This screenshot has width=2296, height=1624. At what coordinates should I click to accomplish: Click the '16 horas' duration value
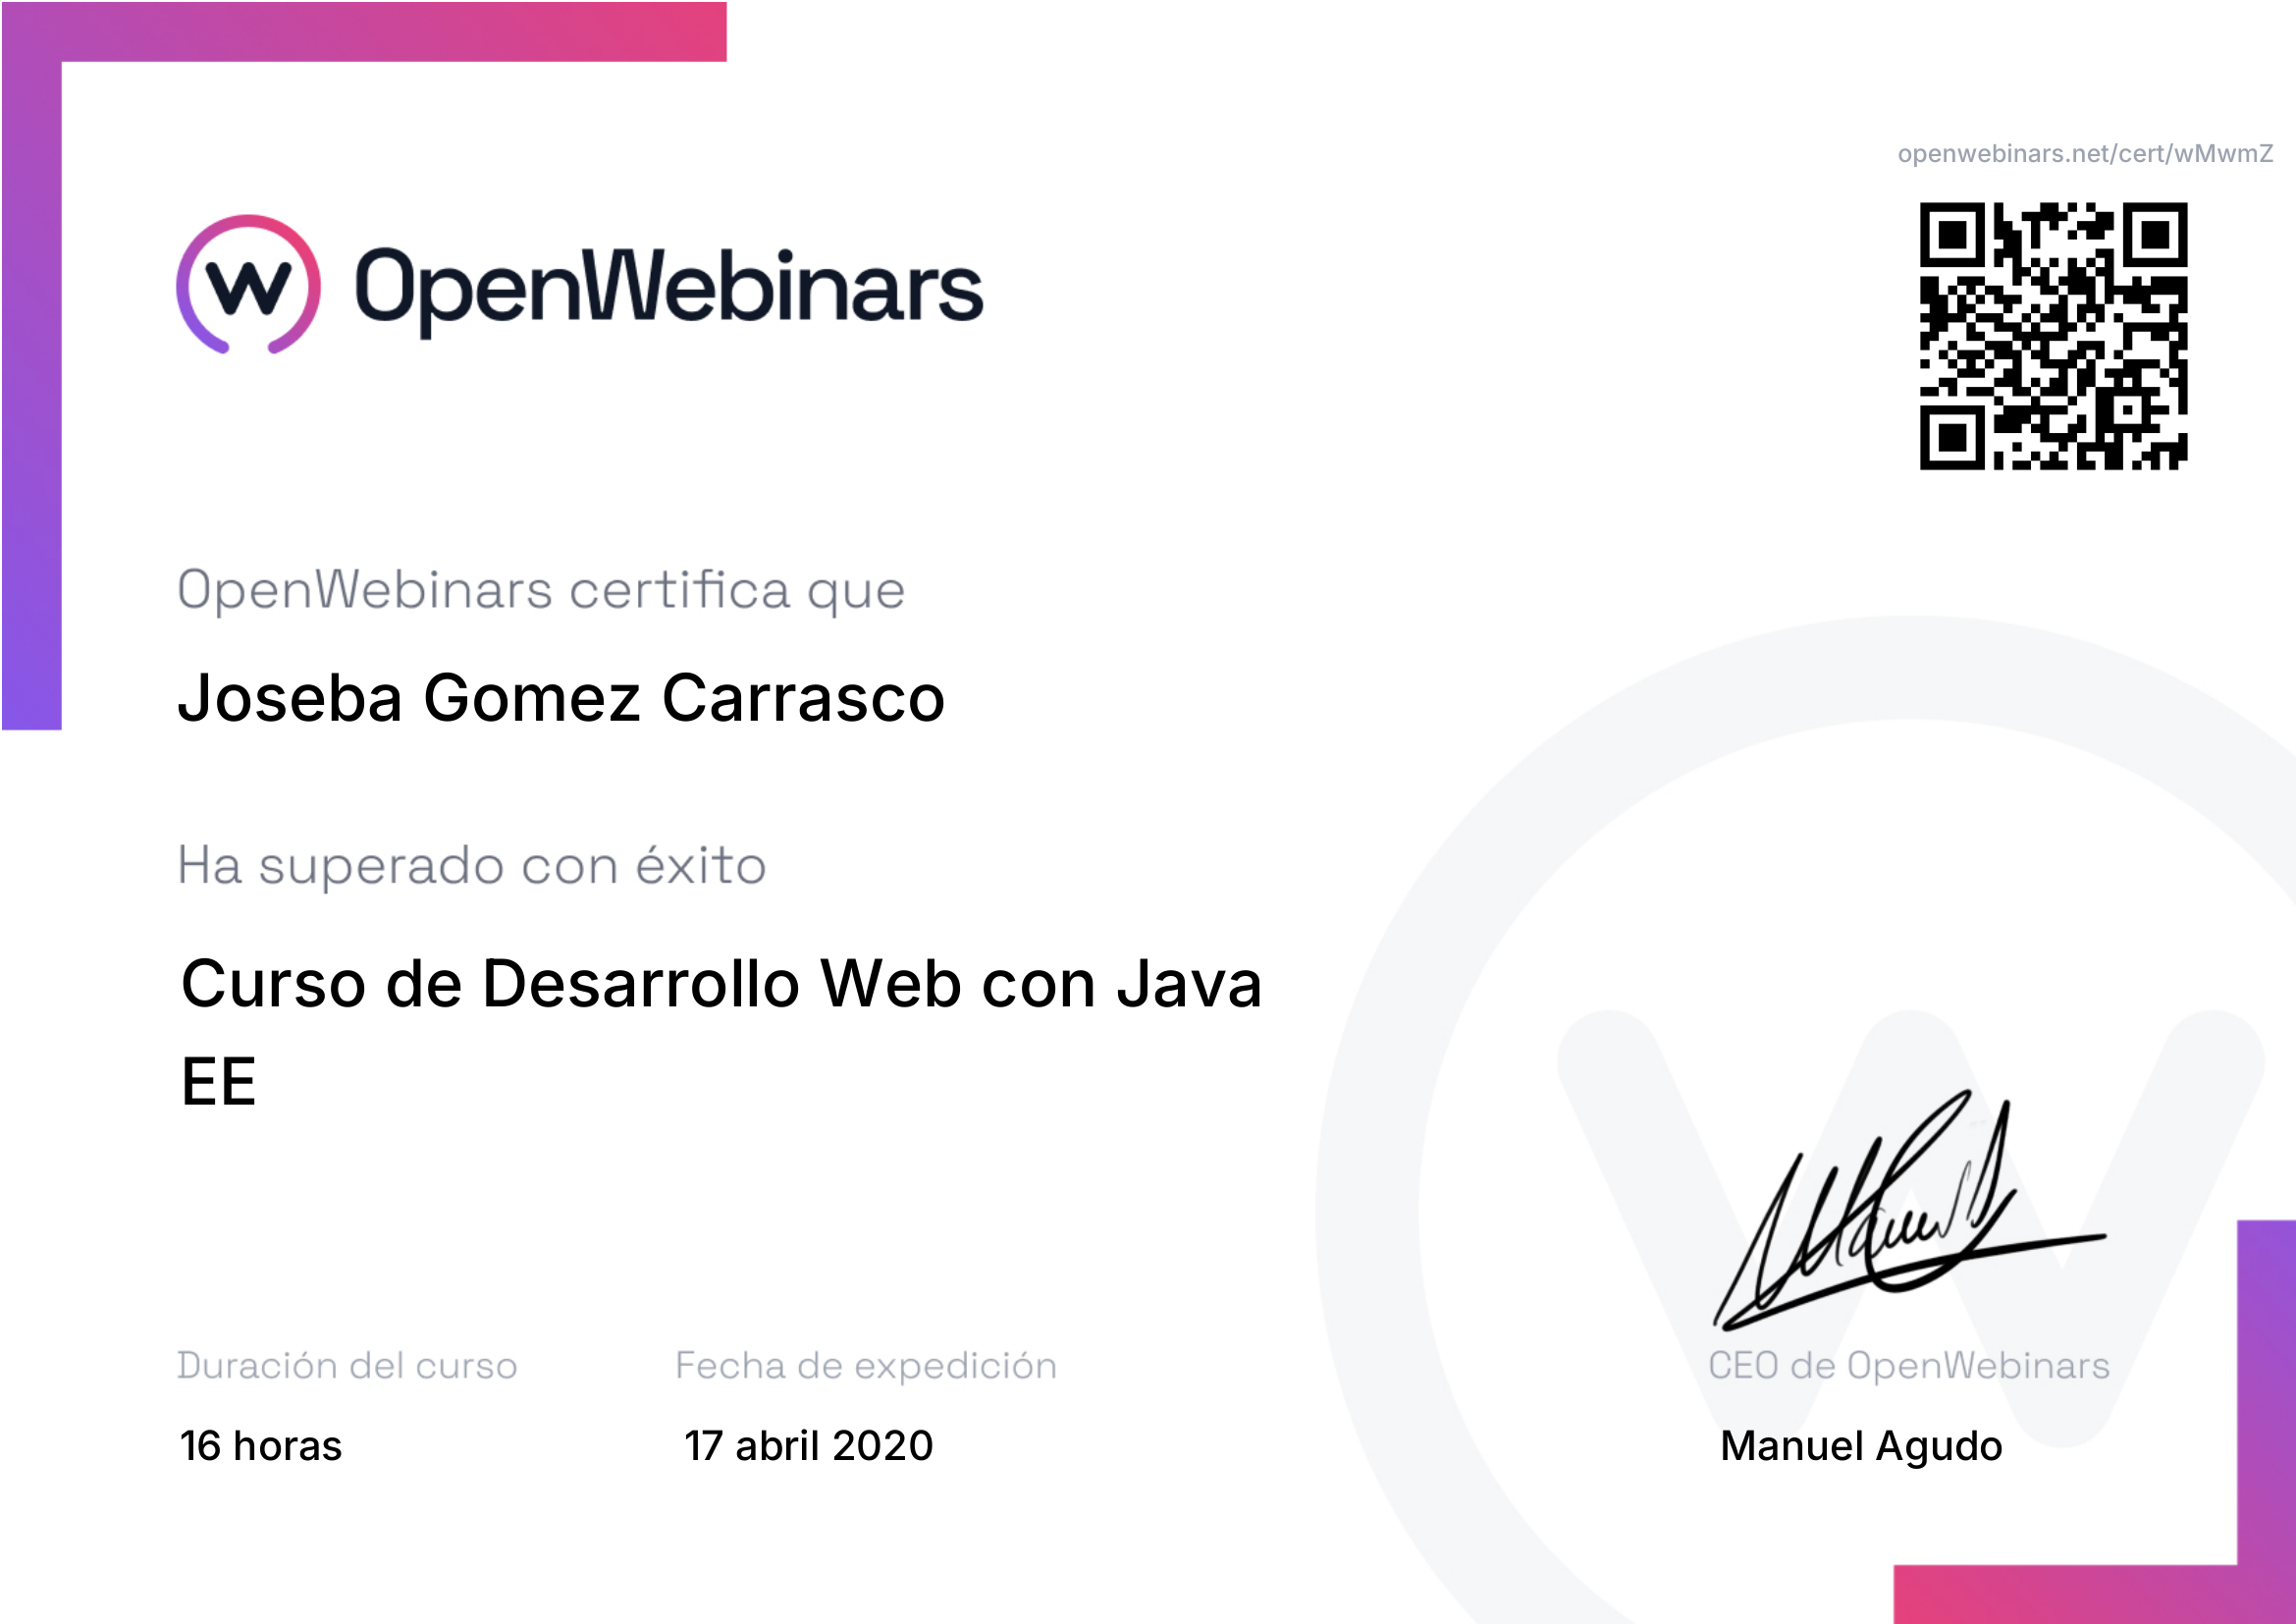(260, 1446)
